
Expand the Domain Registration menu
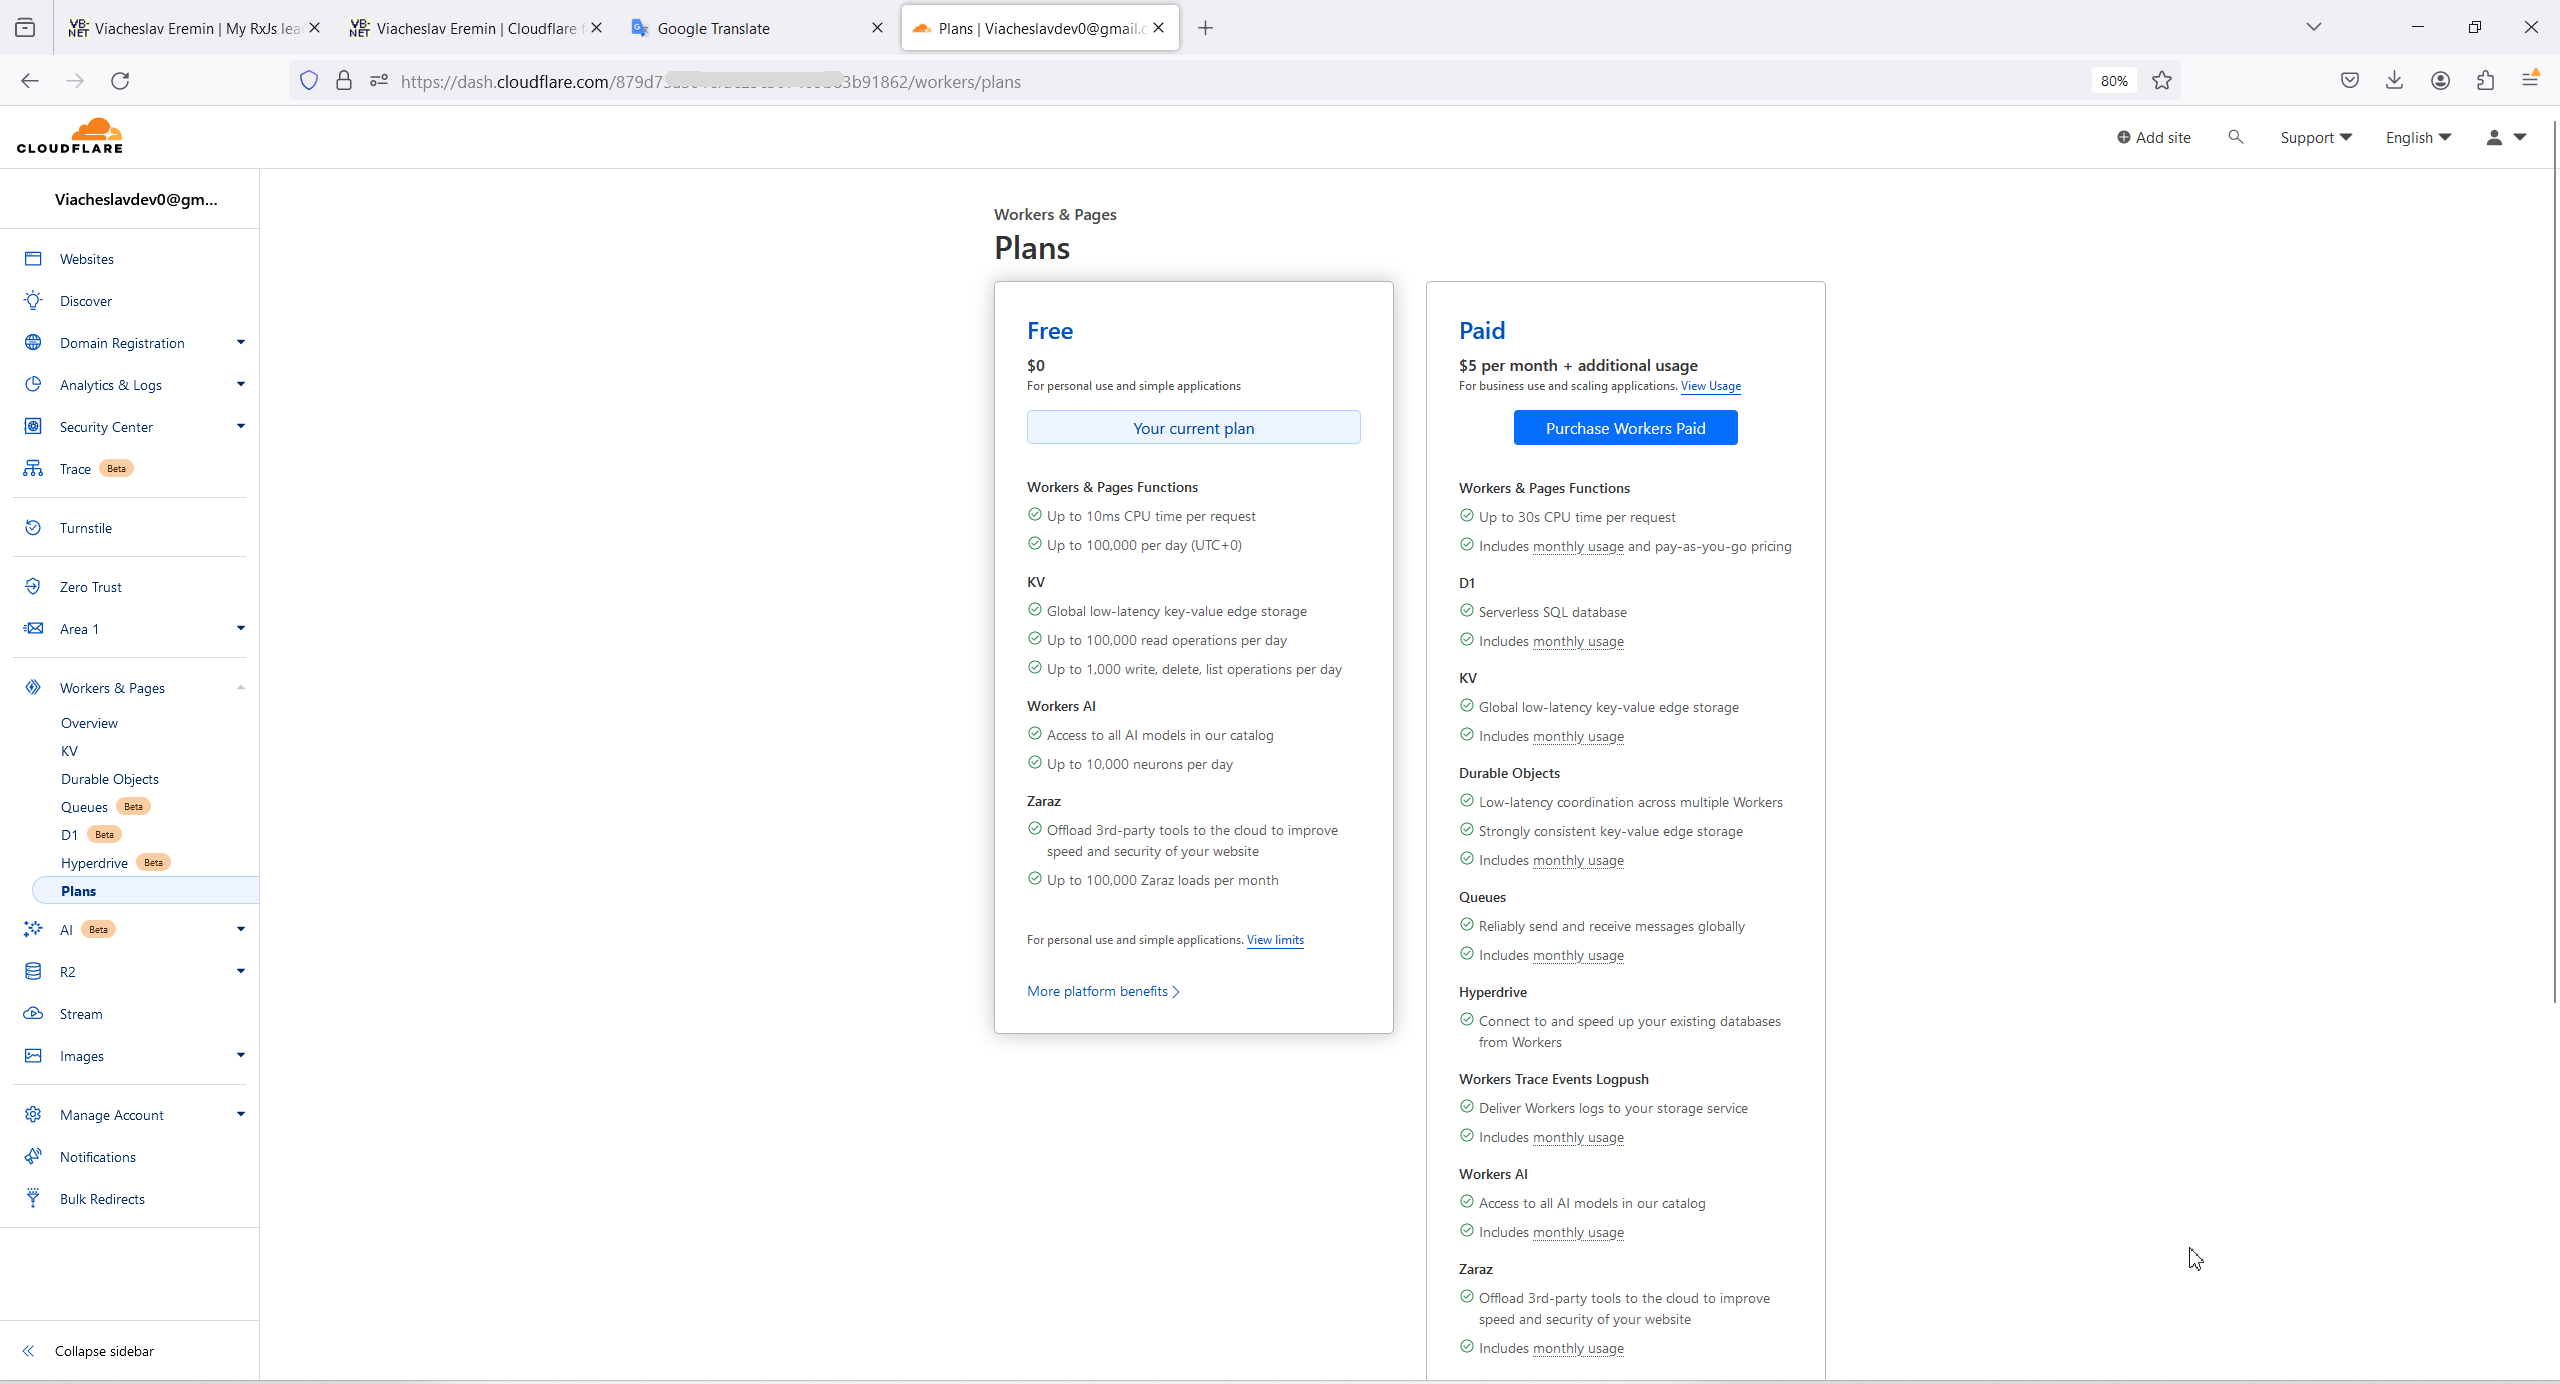[240, 343]
